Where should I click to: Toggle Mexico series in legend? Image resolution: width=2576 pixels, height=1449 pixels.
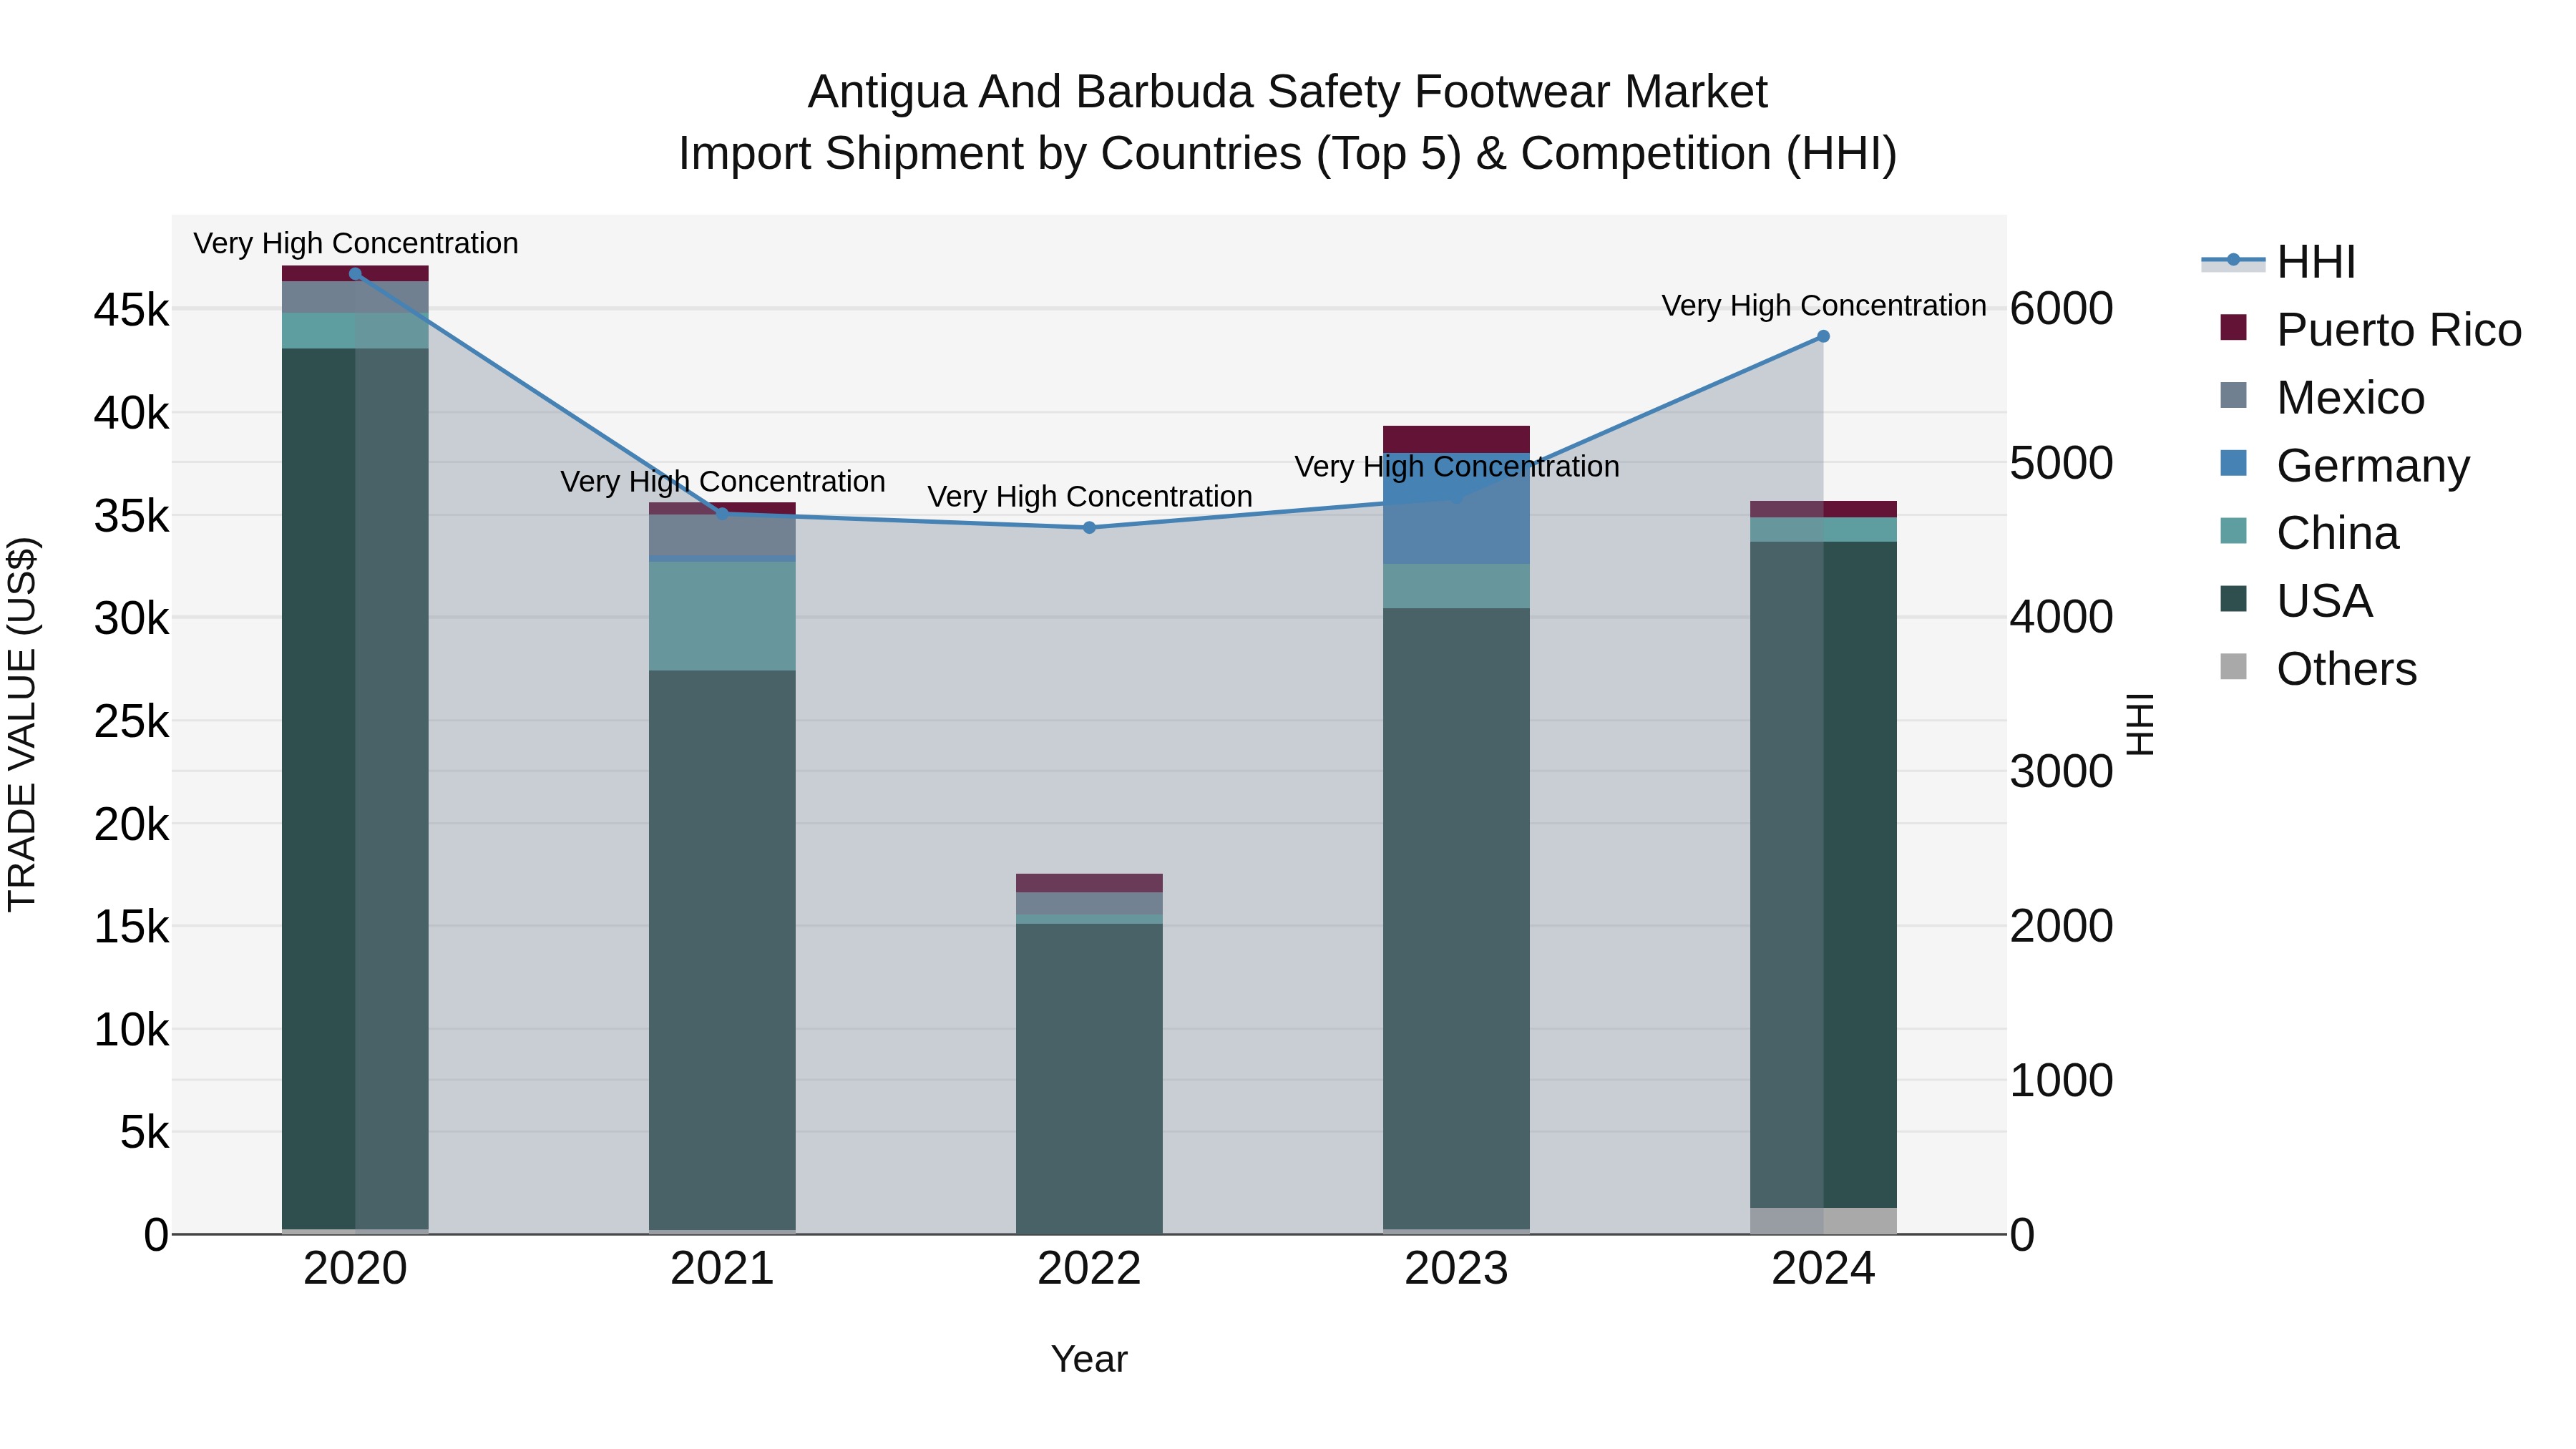(x=2322, y=398)
